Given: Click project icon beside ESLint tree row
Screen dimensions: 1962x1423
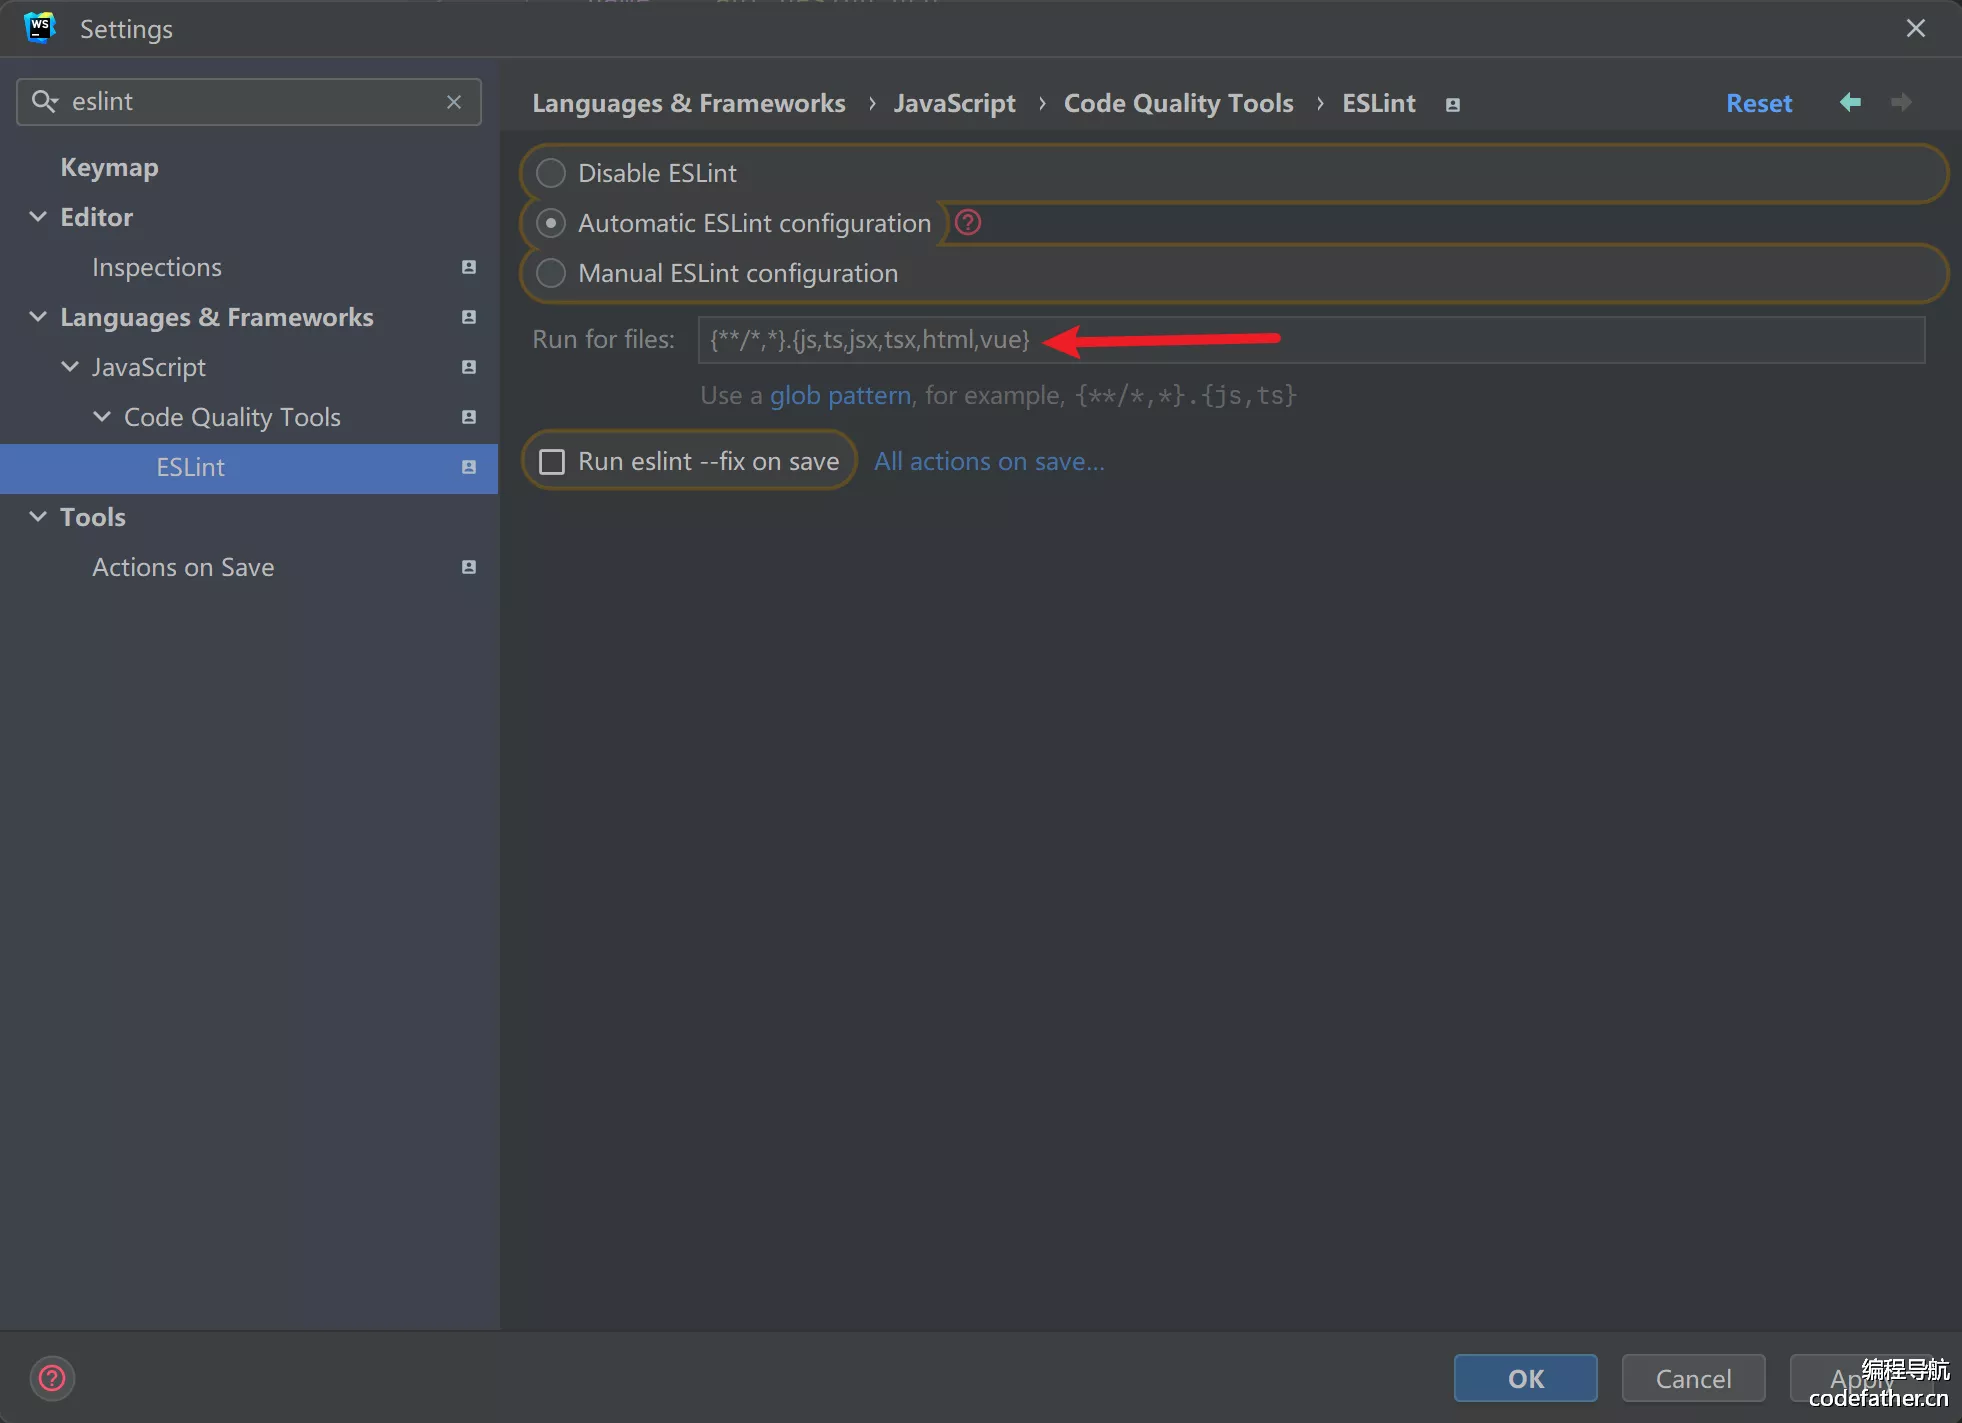Looking at the screenshot, I should pyautogui.click(x=468, y=467).
